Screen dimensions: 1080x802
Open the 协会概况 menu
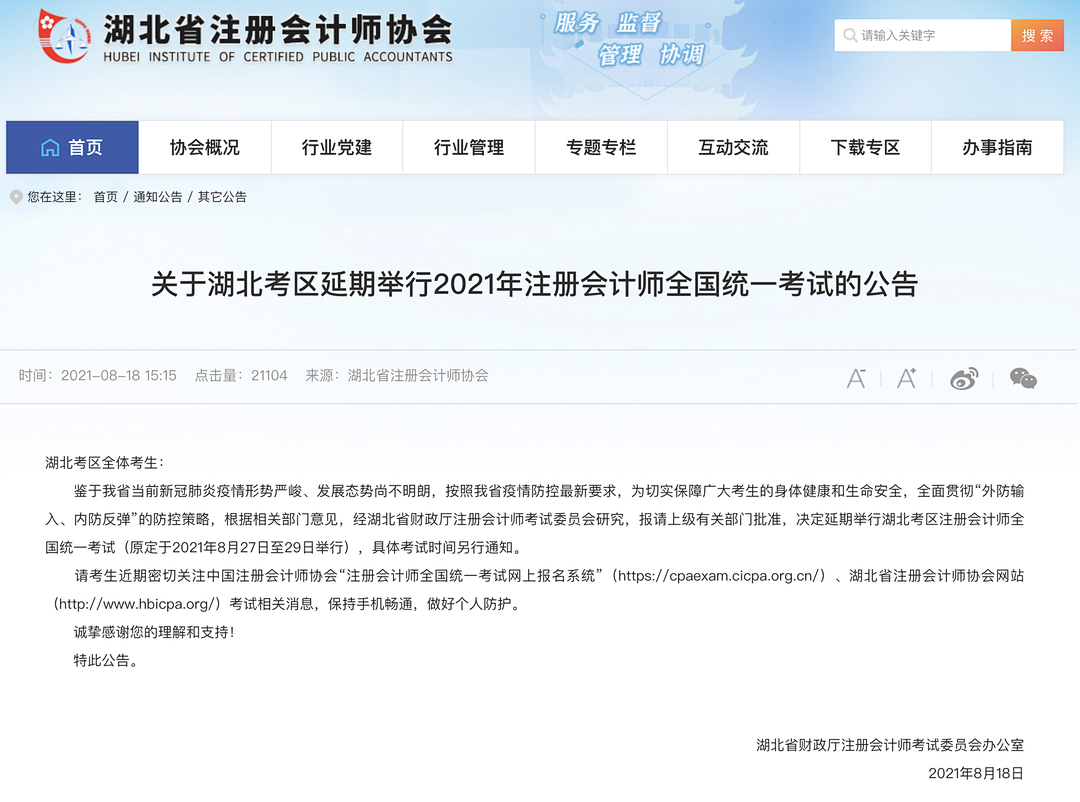[205, 147]
